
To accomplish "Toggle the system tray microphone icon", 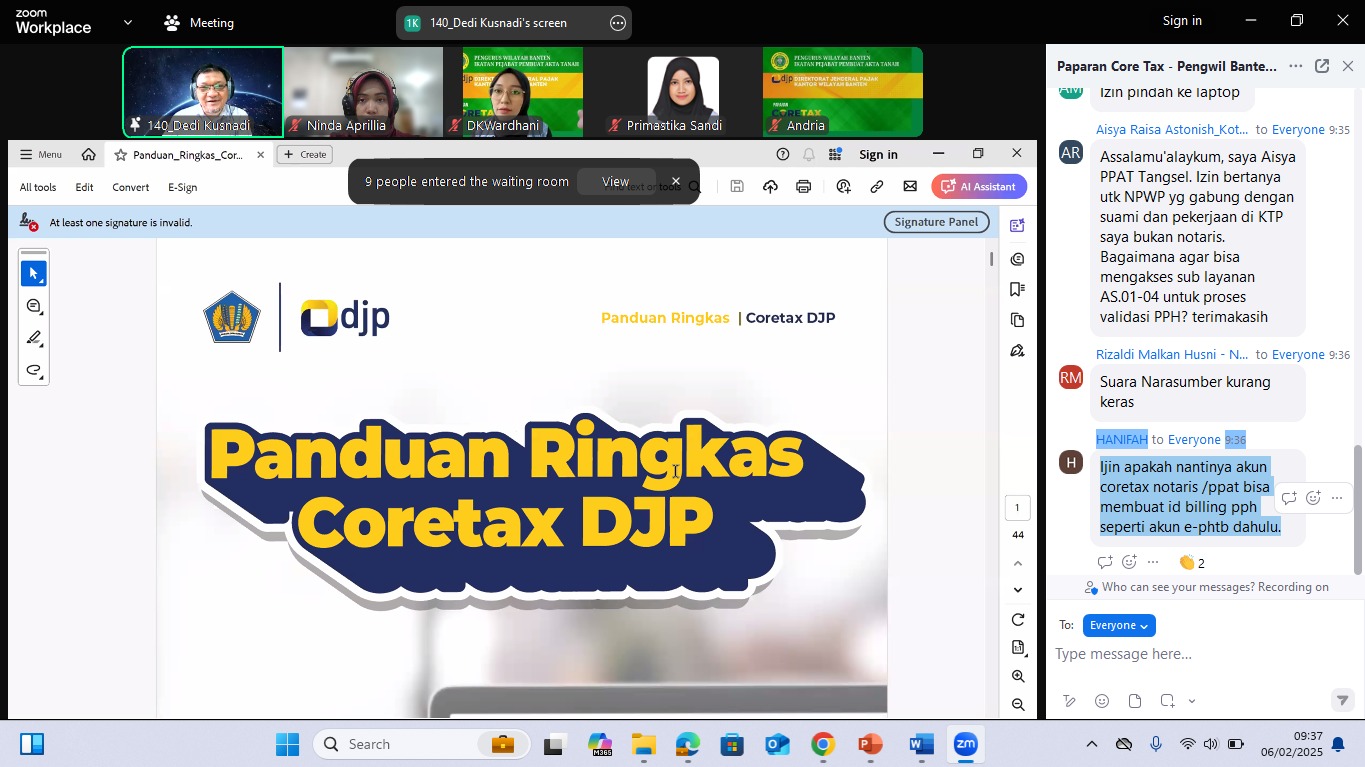I will pyautogui.click(x=1155, y=744).
